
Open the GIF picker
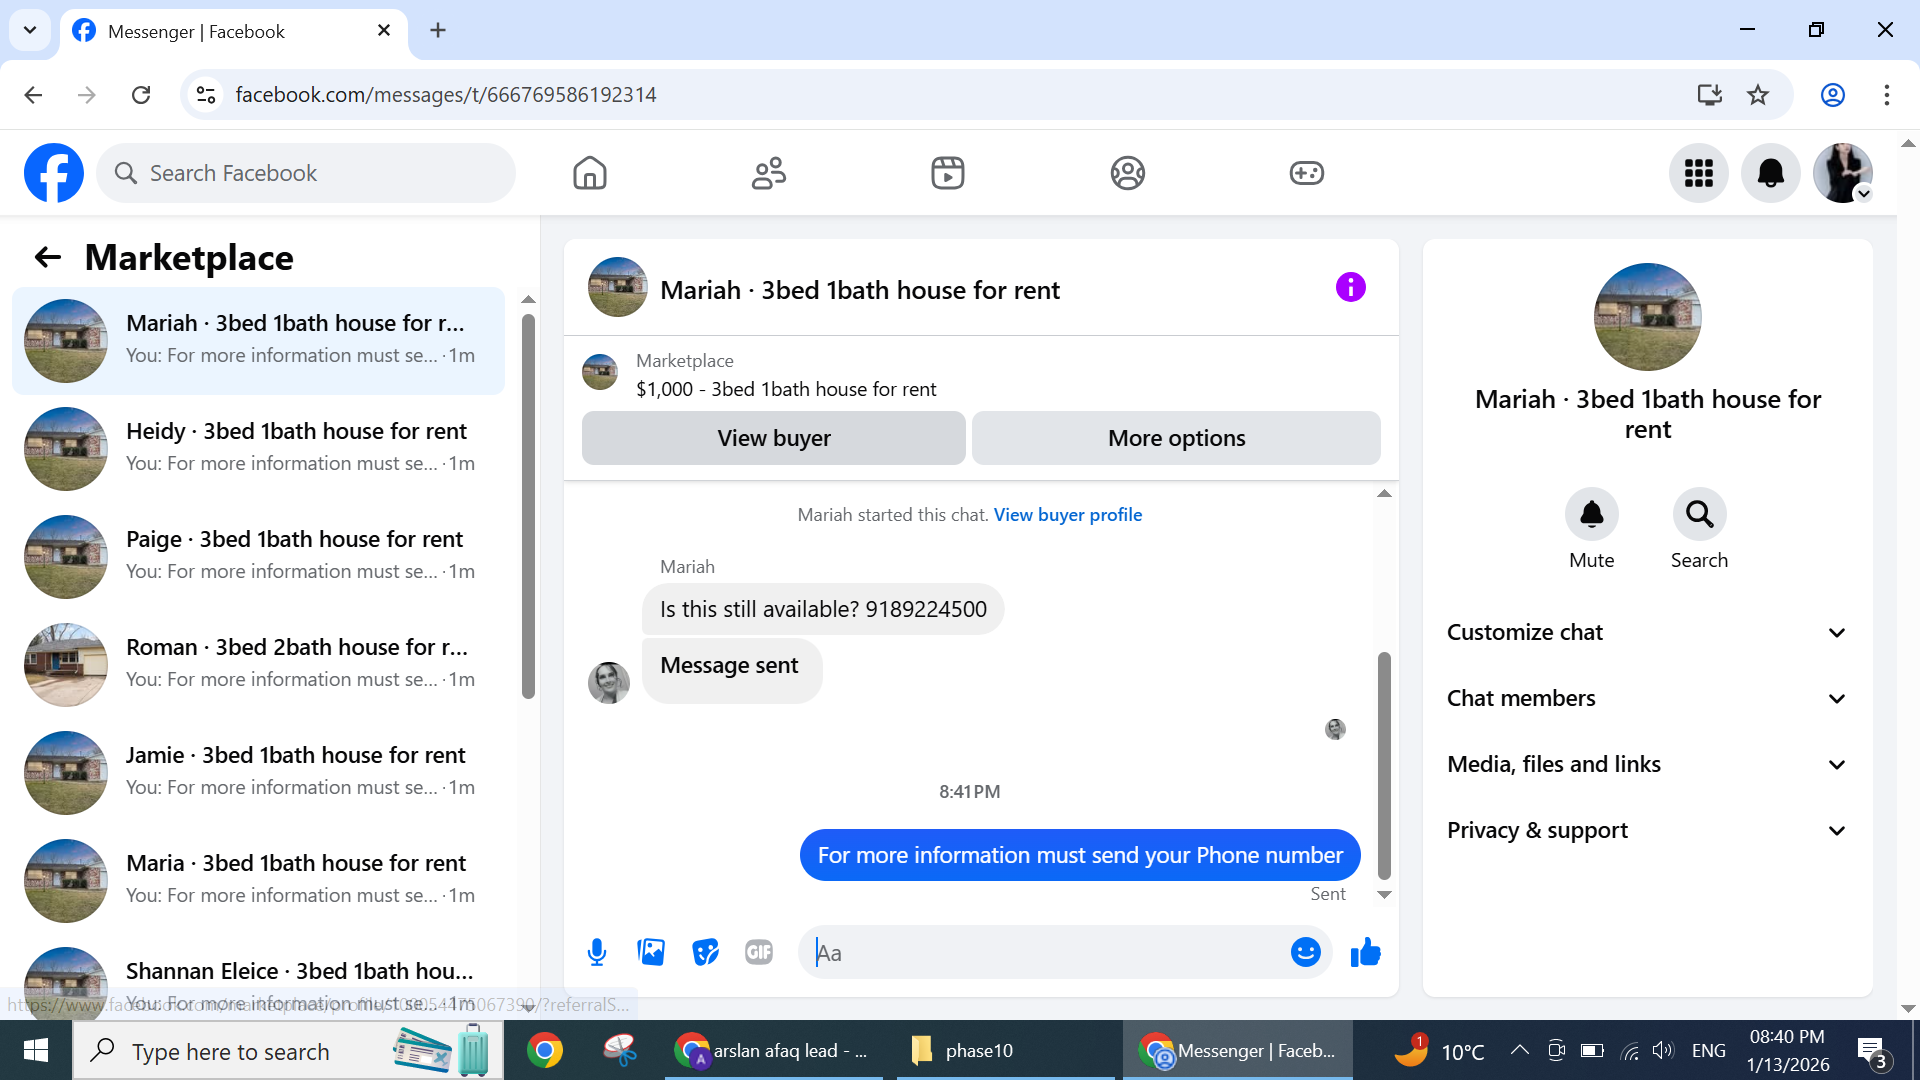coord(759,952)
